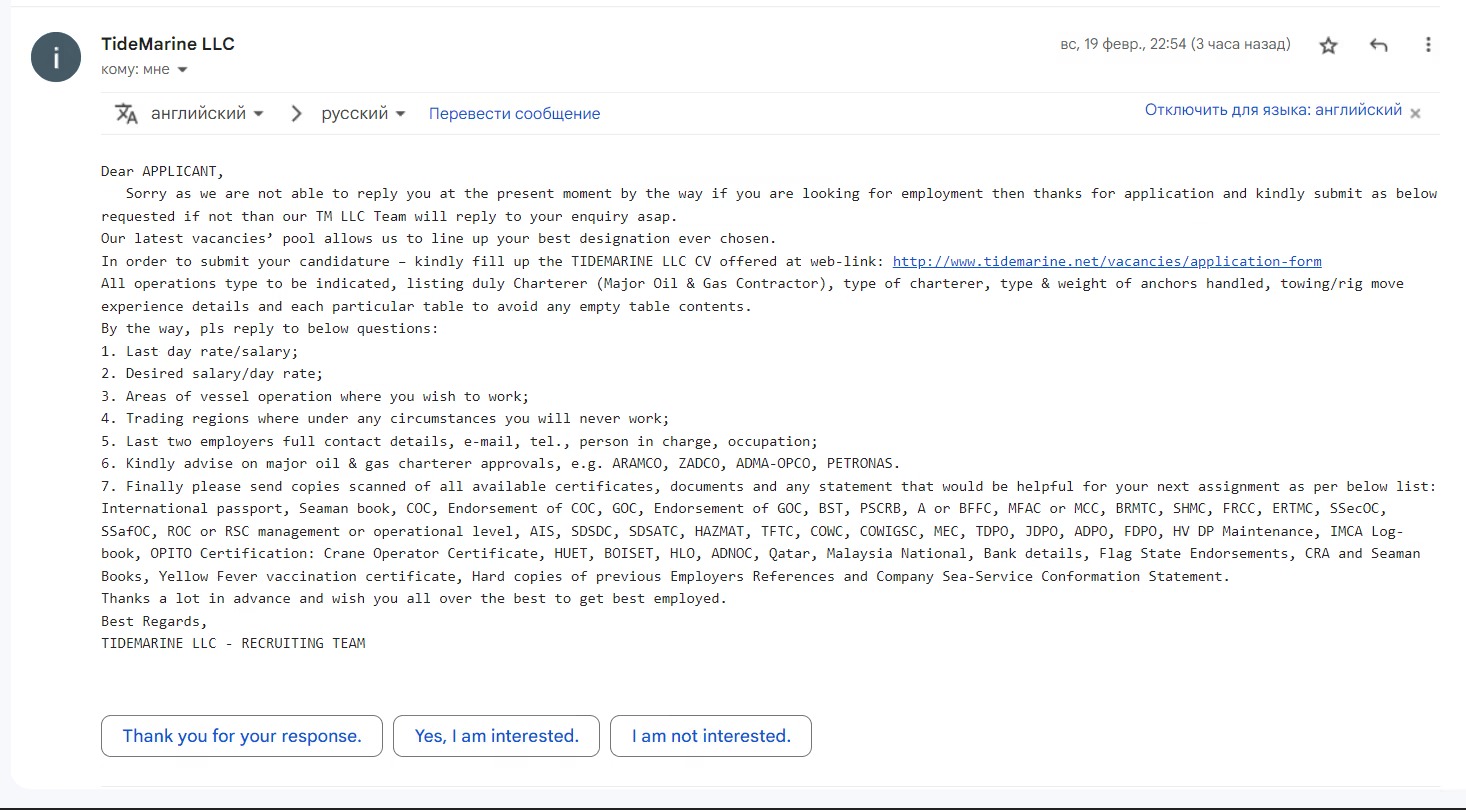Open the 'английский' source language dropdown
This screenshot has width=1466, height=810.
coord(207,113)
